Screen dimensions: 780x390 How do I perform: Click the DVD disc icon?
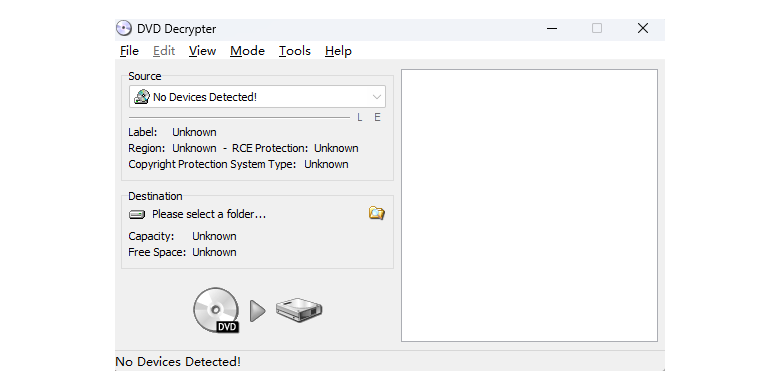(x=216, y=310)
